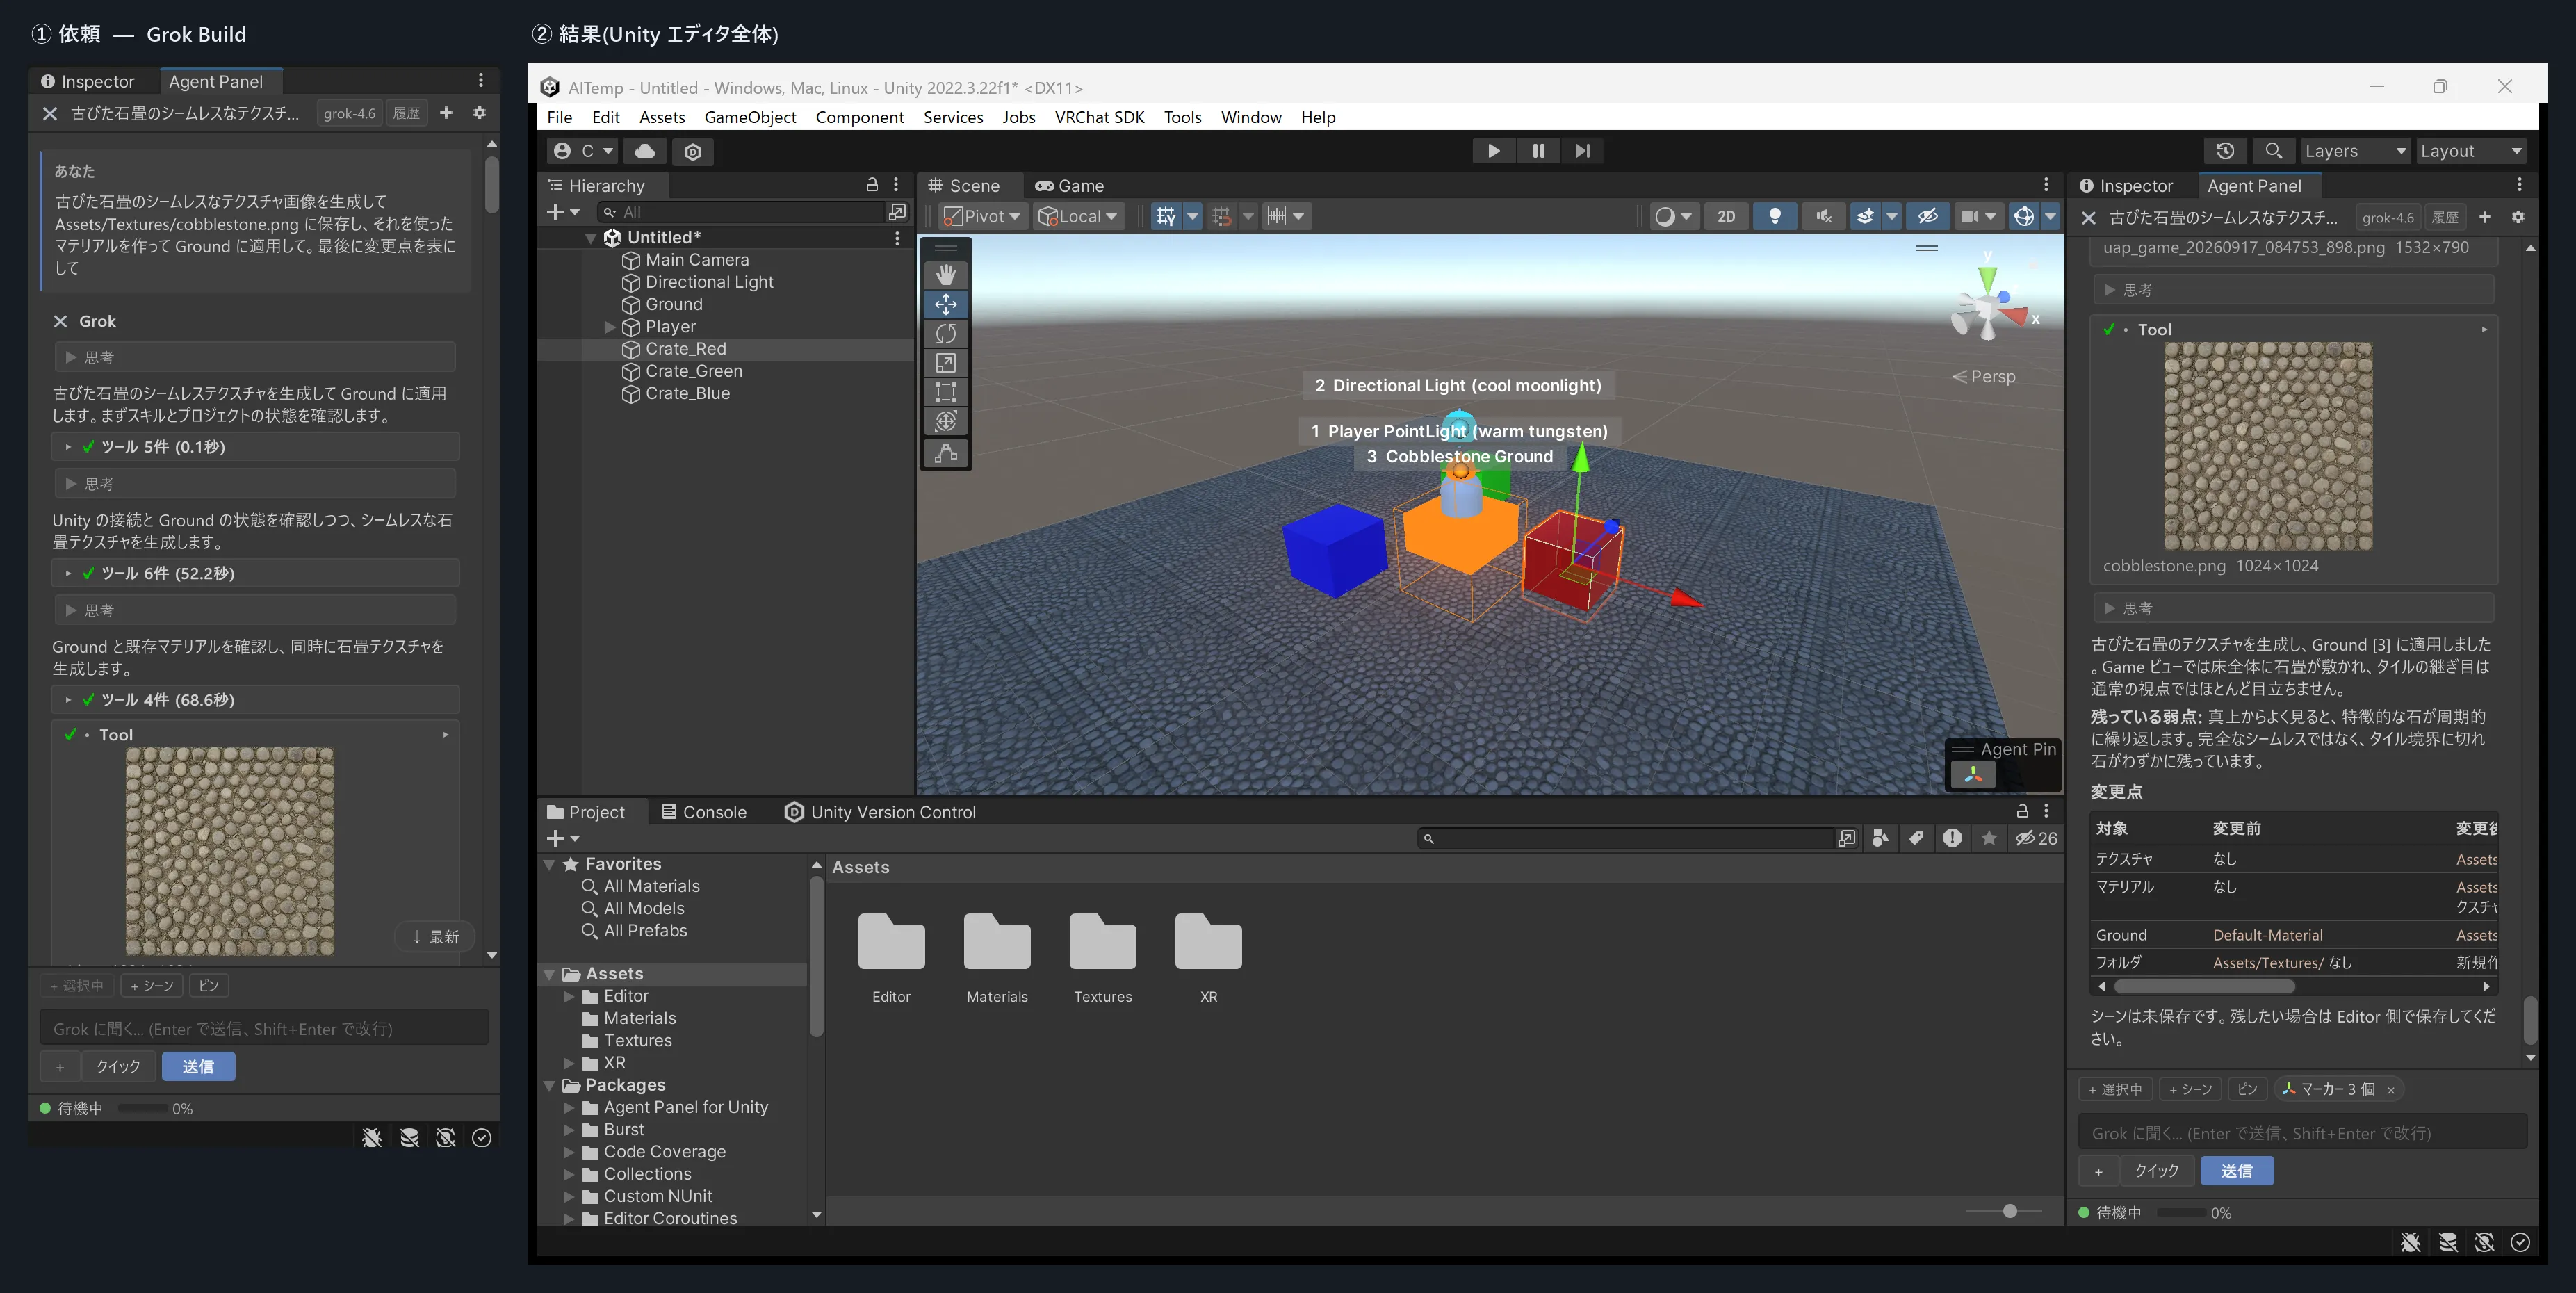Screen dimensions: 2576x1293
Task: Open the Hierarchy panel kebab menu
Action: (x=896, y=185)
